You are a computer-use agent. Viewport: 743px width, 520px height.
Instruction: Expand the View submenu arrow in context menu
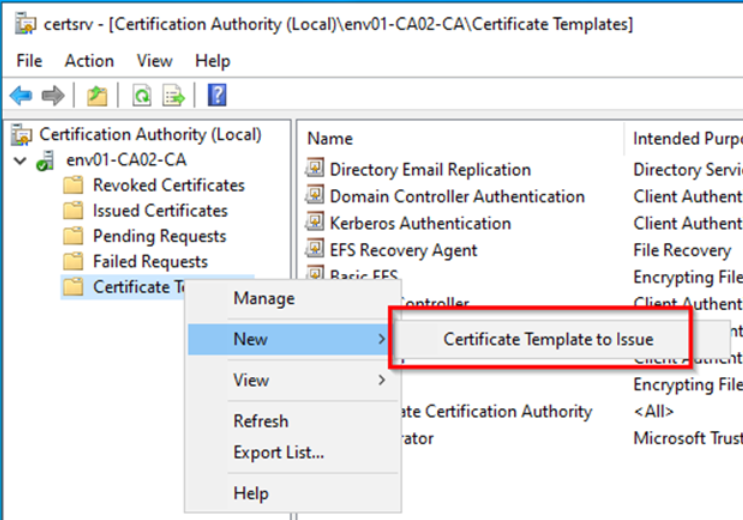381,380
